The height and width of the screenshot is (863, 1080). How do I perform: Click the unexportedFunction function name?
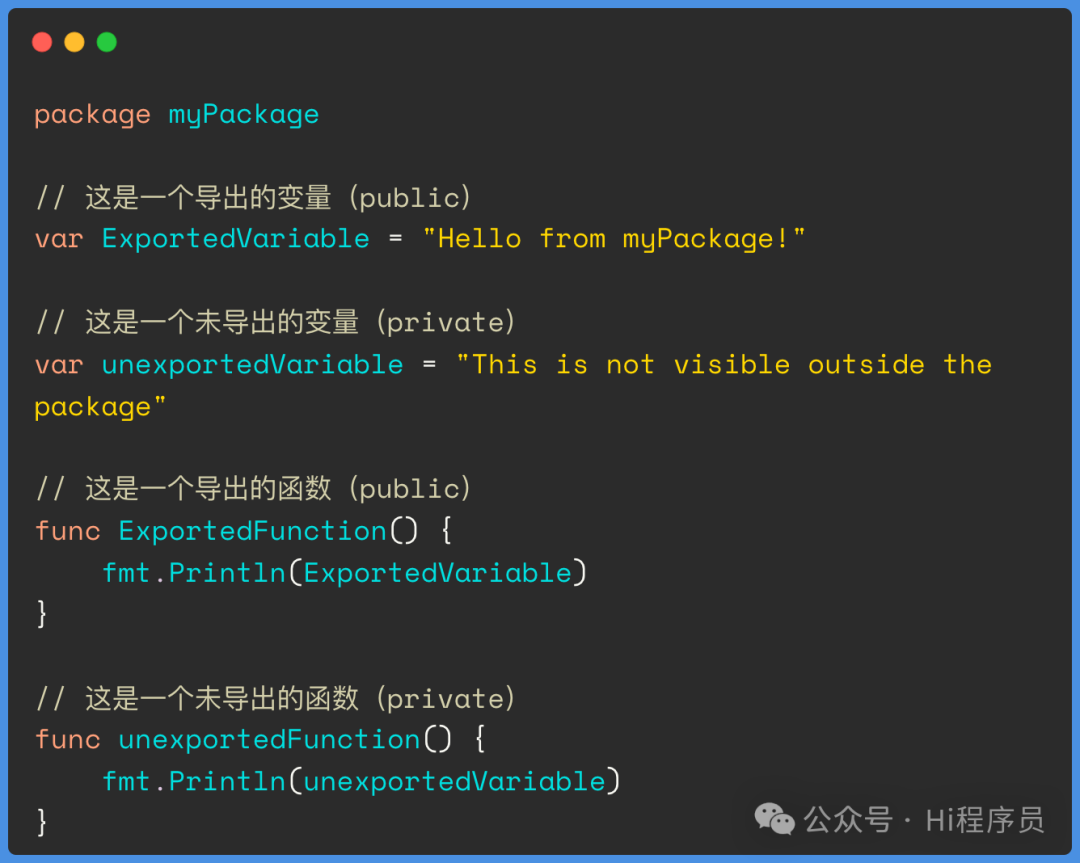coord(269,740)
